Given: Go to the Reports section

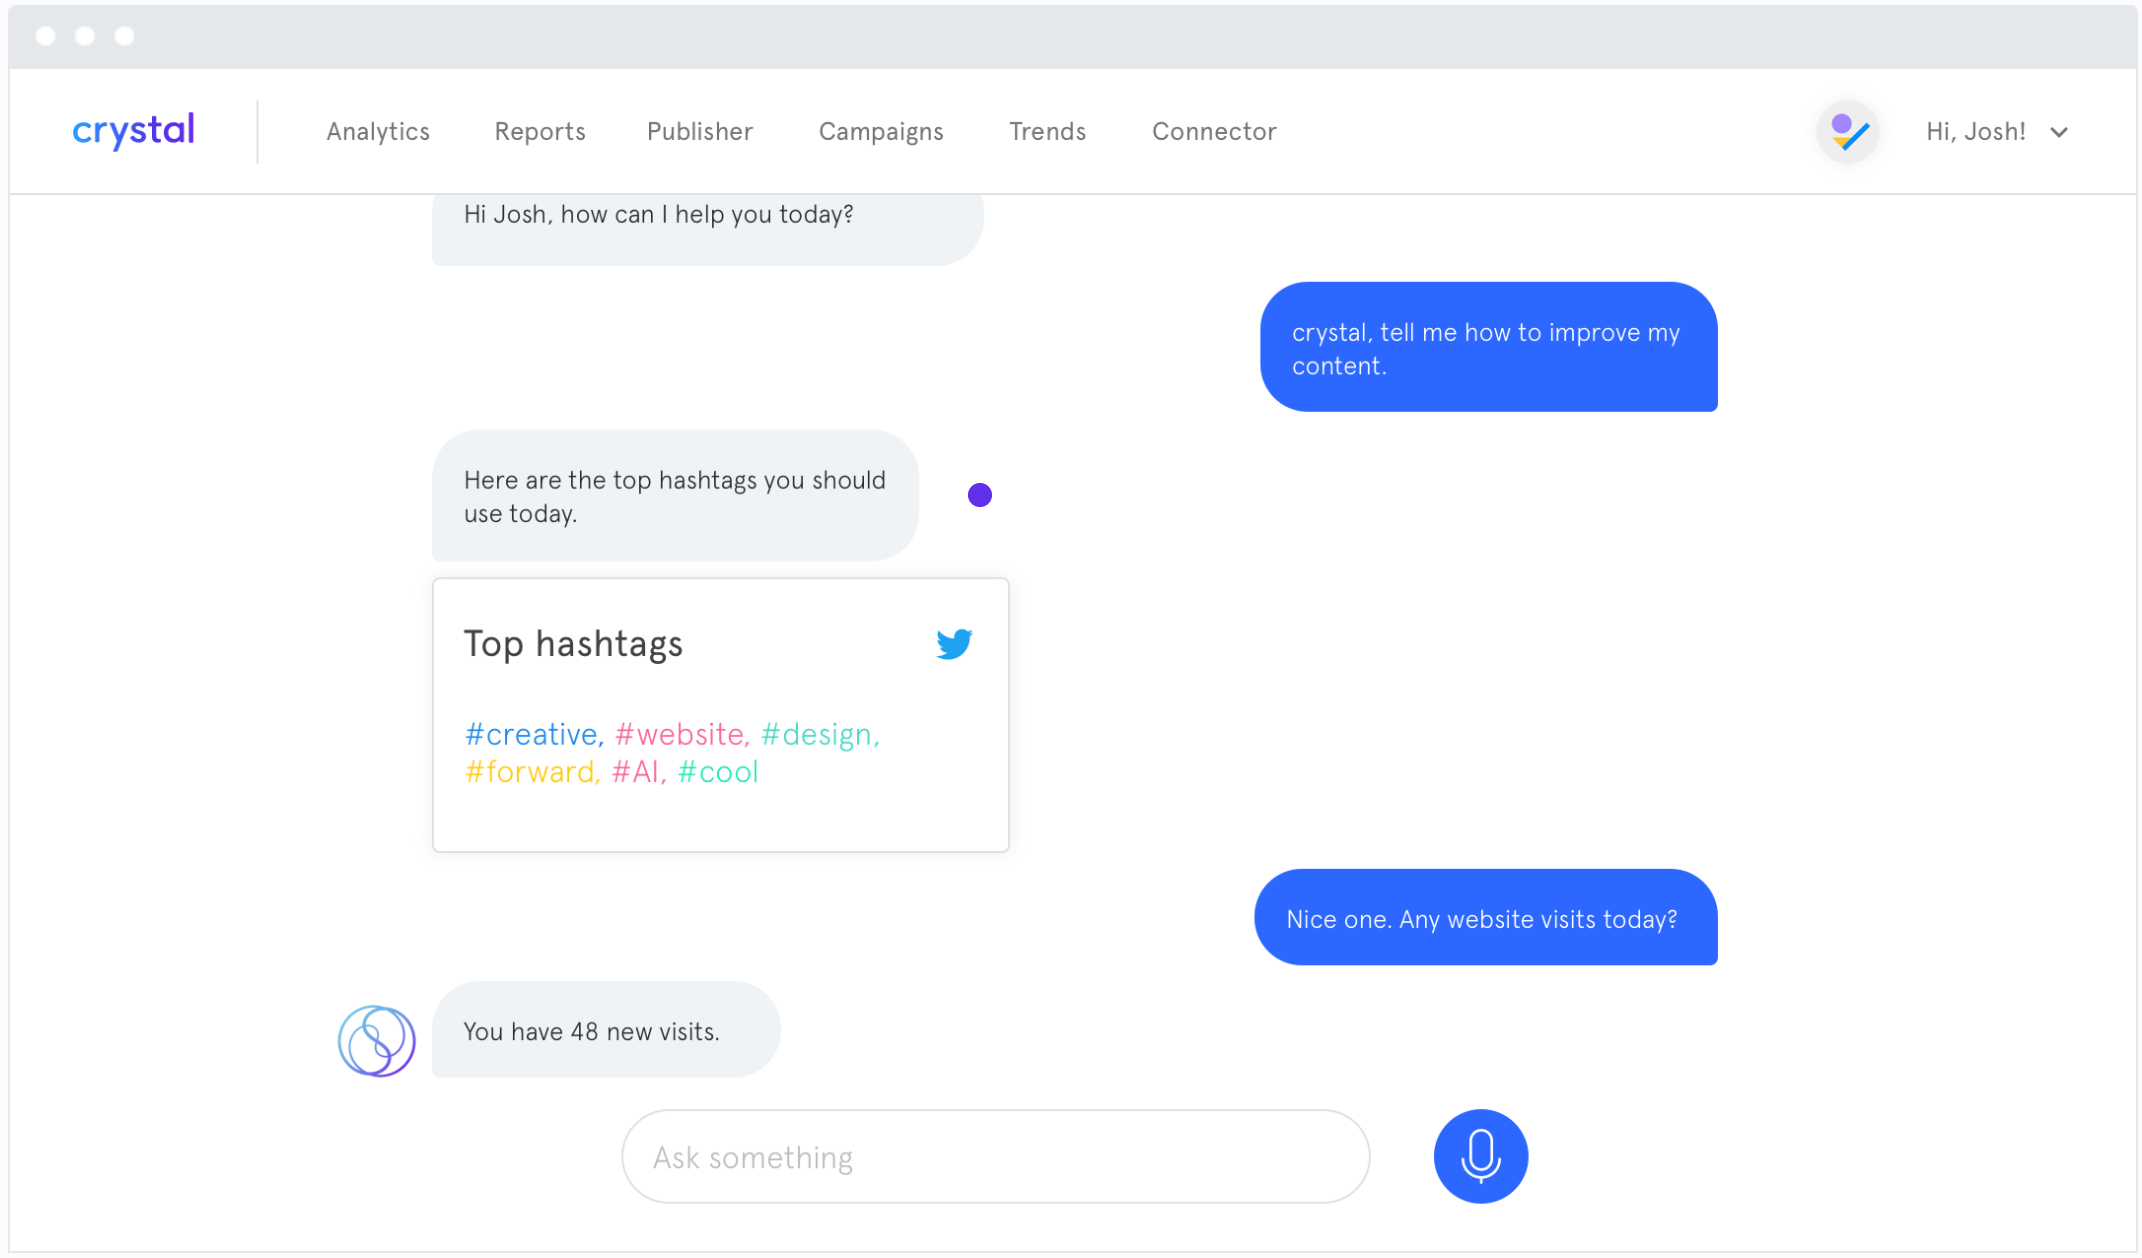Looking at the screenshot, I should point(539,131).
